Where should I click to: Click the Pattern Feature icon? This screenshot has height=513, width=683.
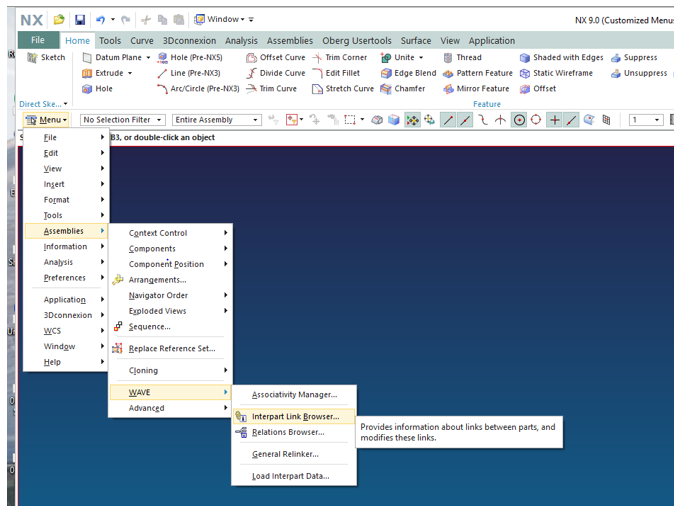tap(448, 73)
